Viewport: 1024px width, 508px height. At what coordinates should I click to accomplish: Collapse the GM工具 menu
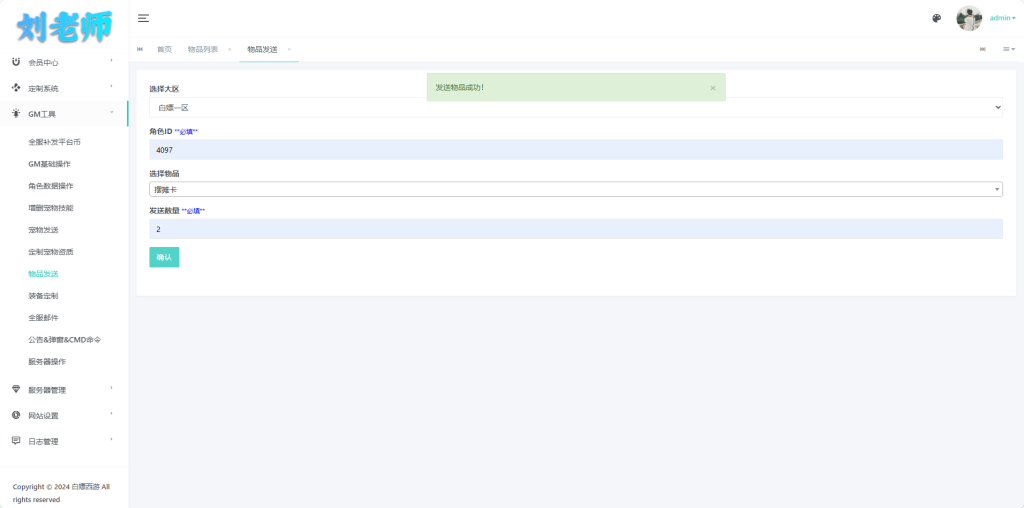click(x=64, y=114)
